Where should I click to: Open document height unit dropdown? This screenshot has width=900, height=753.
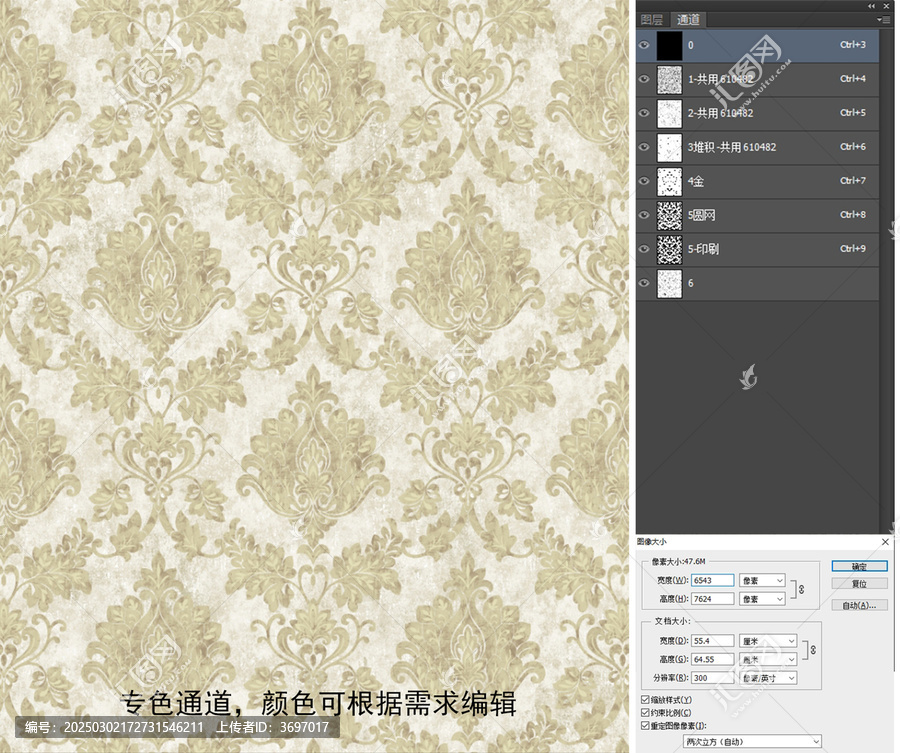[x=768, y=659]
